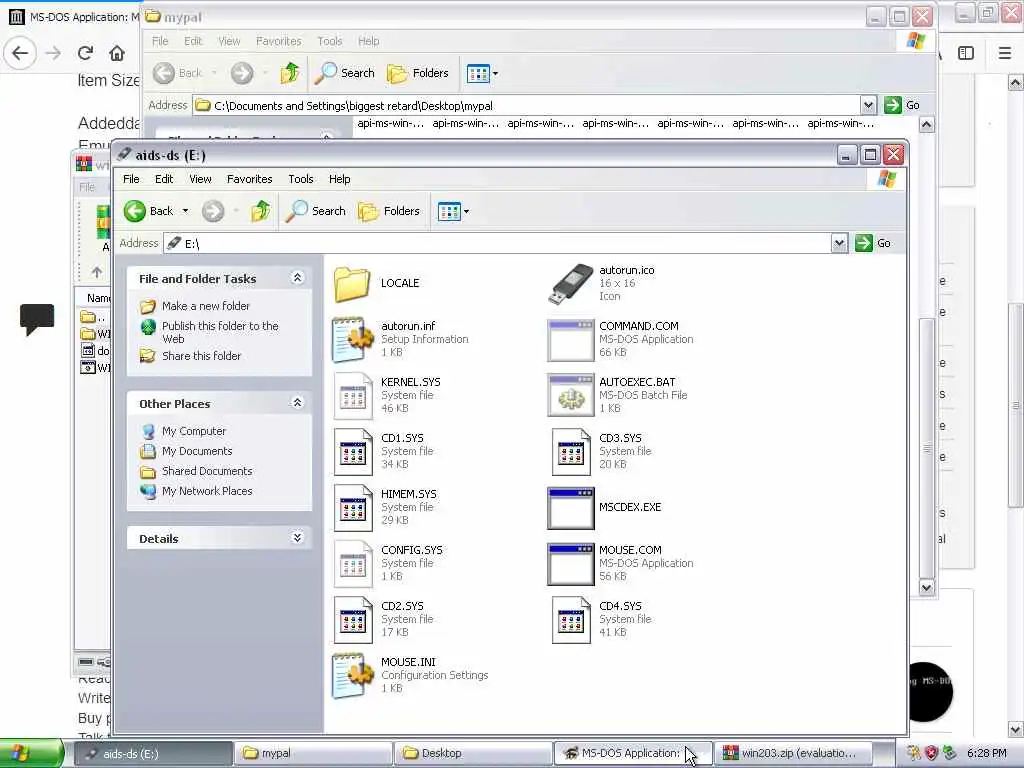The height and width of the screenshot is (768, 1024).
Task: Select the autorun.ico USB drive icon
Action: pos(570,283)
